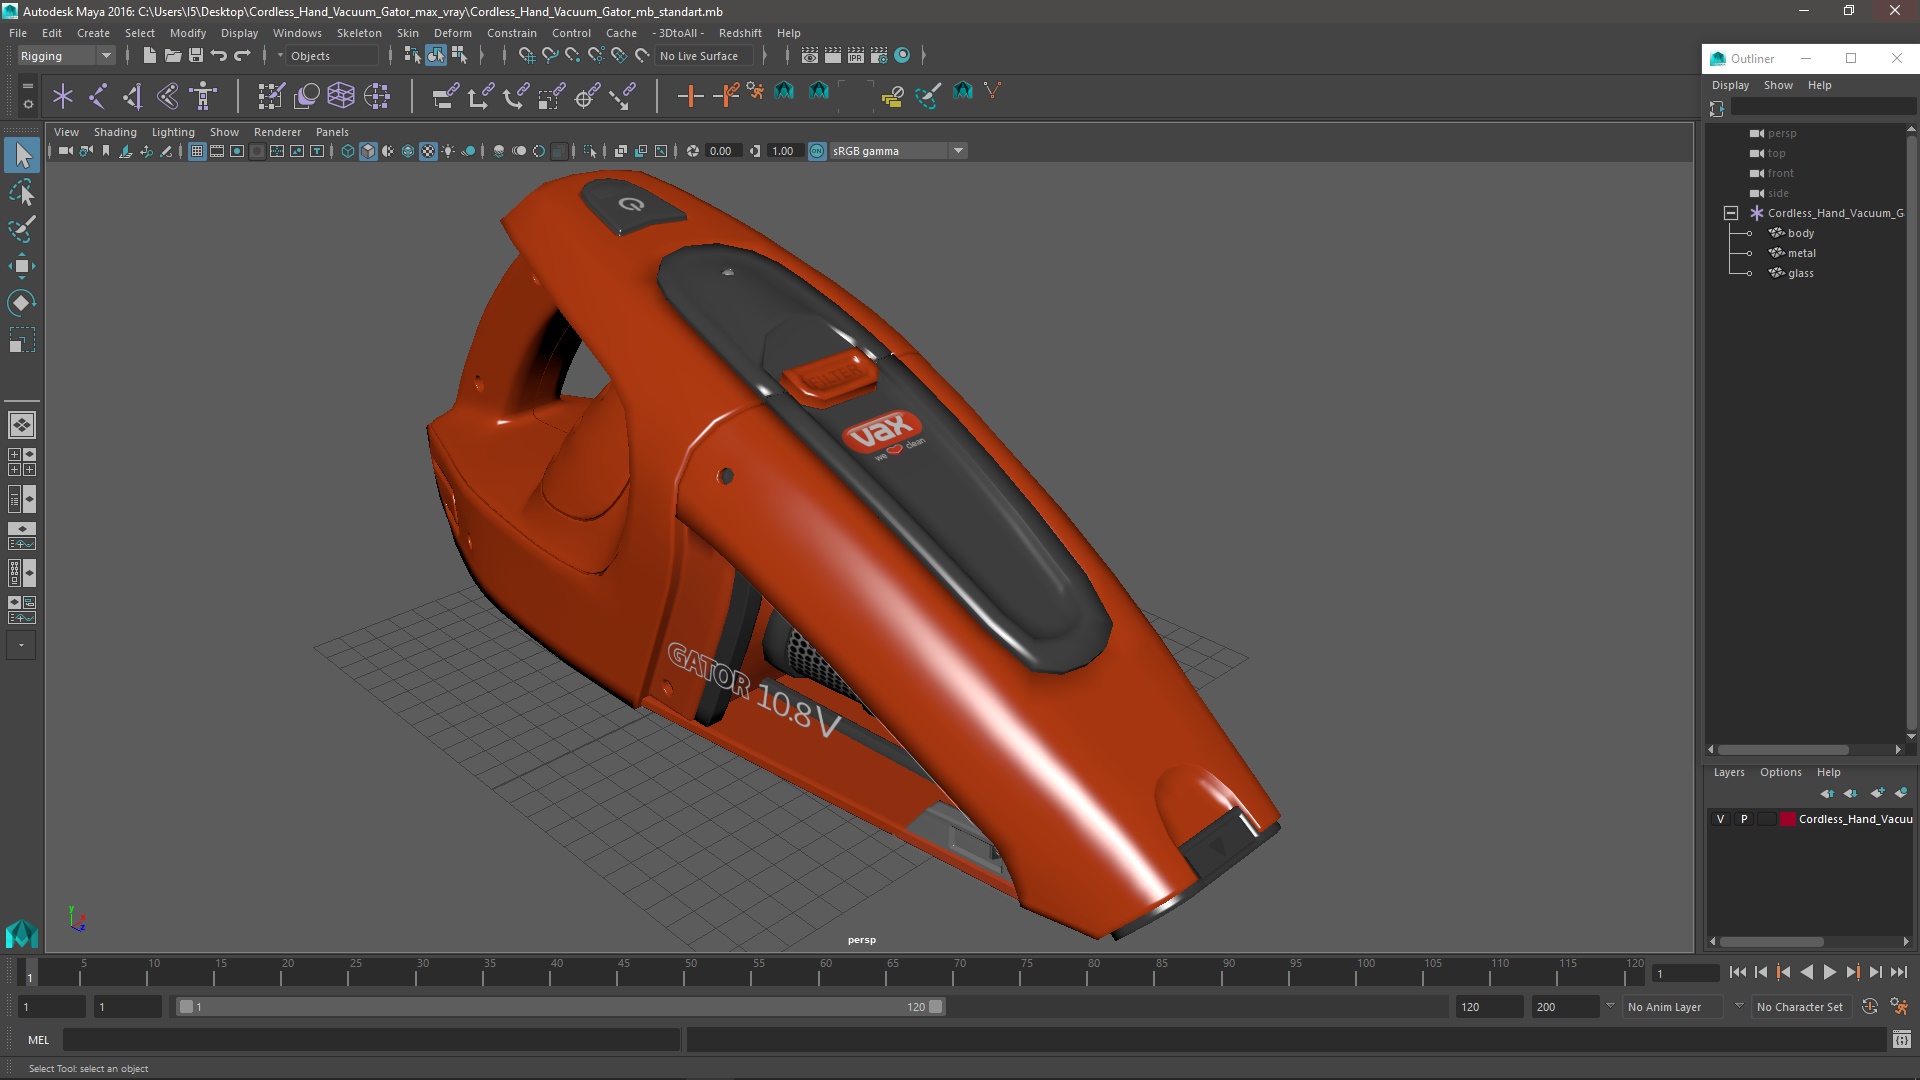
Task: Open the sRGB gamma dropdown
Action: 898,151
